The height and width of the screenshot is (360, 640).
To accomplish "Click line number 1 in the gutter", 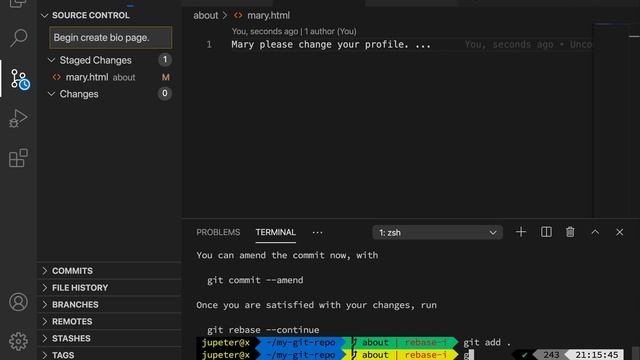I will point(209,44).
